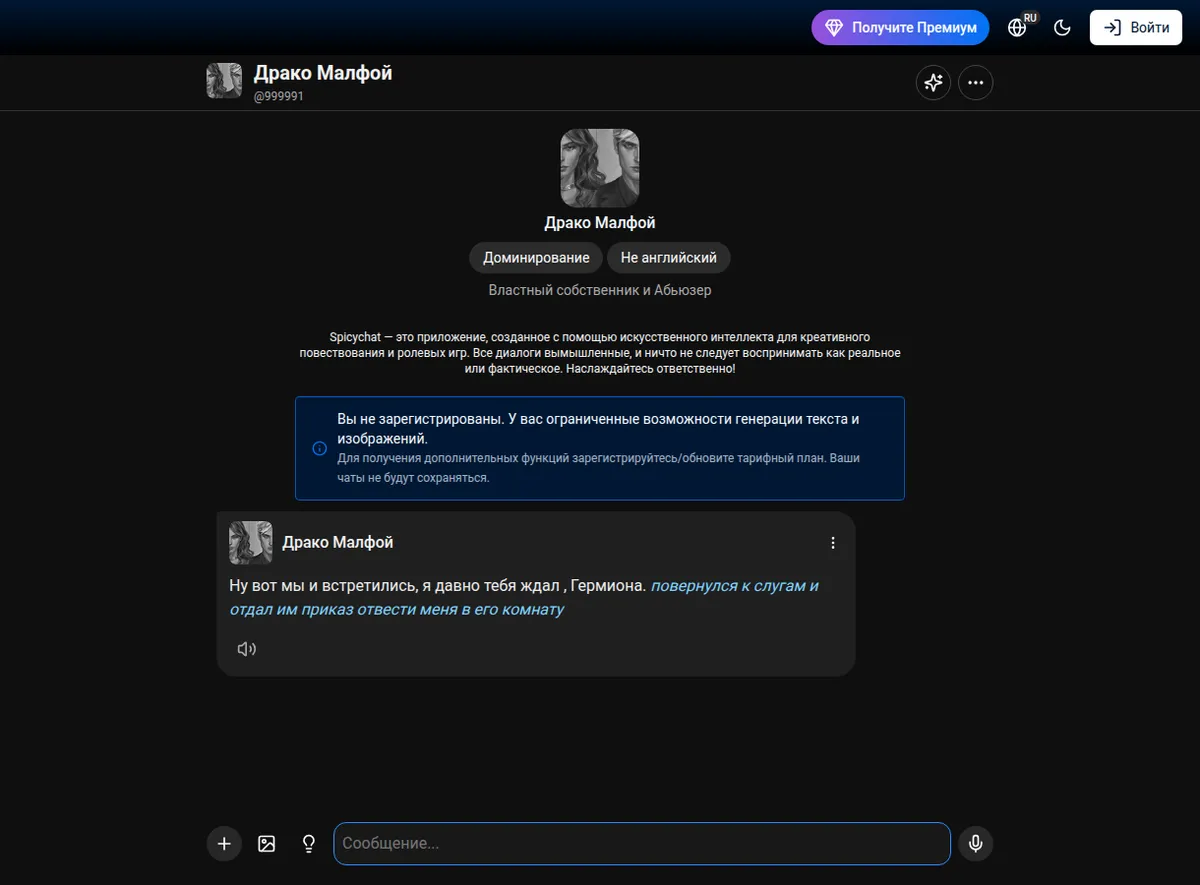
Task: Select the Доминирование tag
Action: pos(536,257)
